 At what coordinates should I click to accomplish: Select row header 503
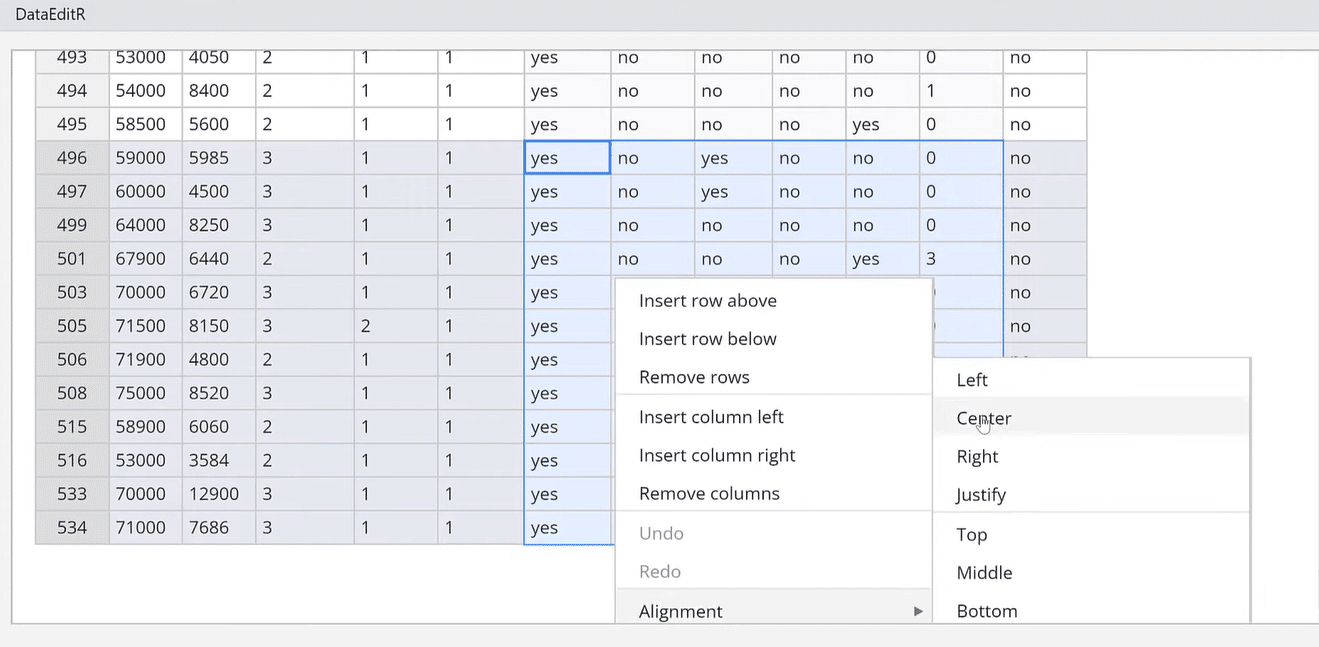point(72,293)
